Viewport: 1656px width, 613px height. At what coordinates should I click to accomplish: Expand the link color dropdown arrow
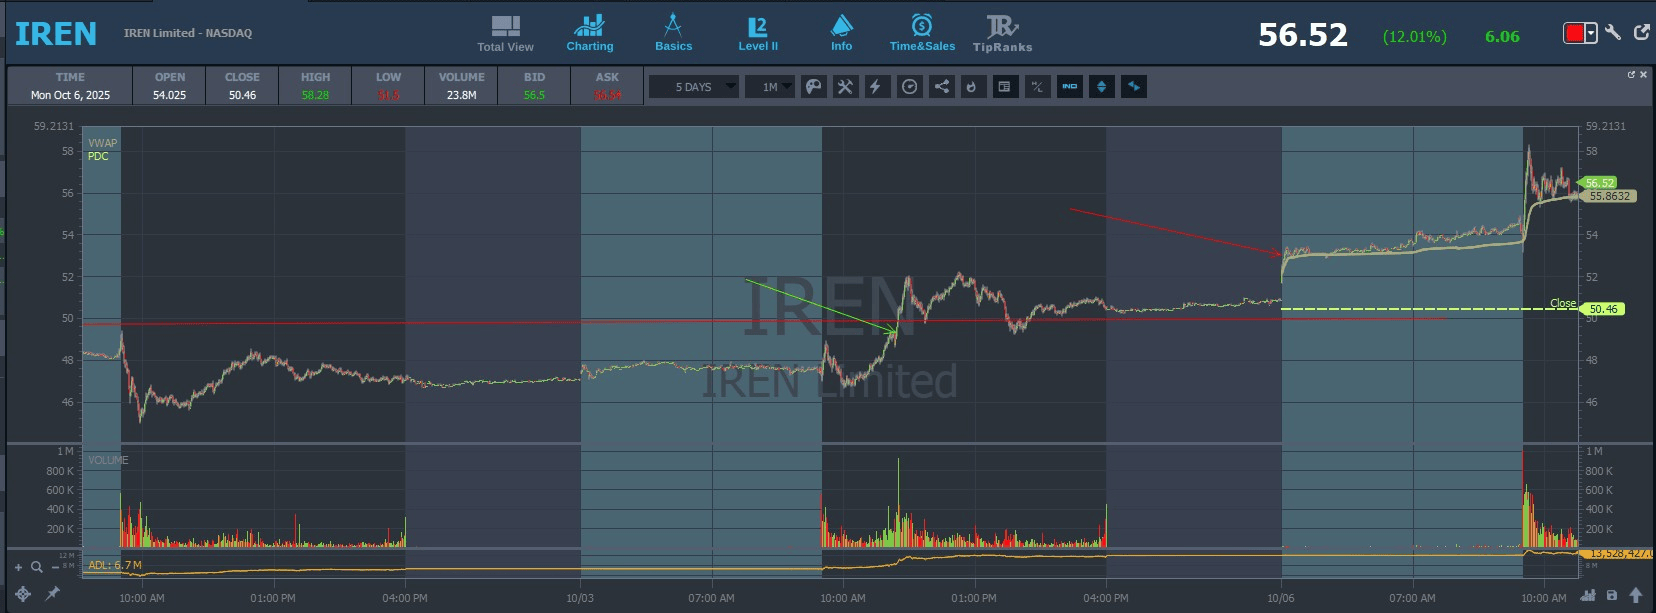pyautogui.click(x=1591, y=34)
